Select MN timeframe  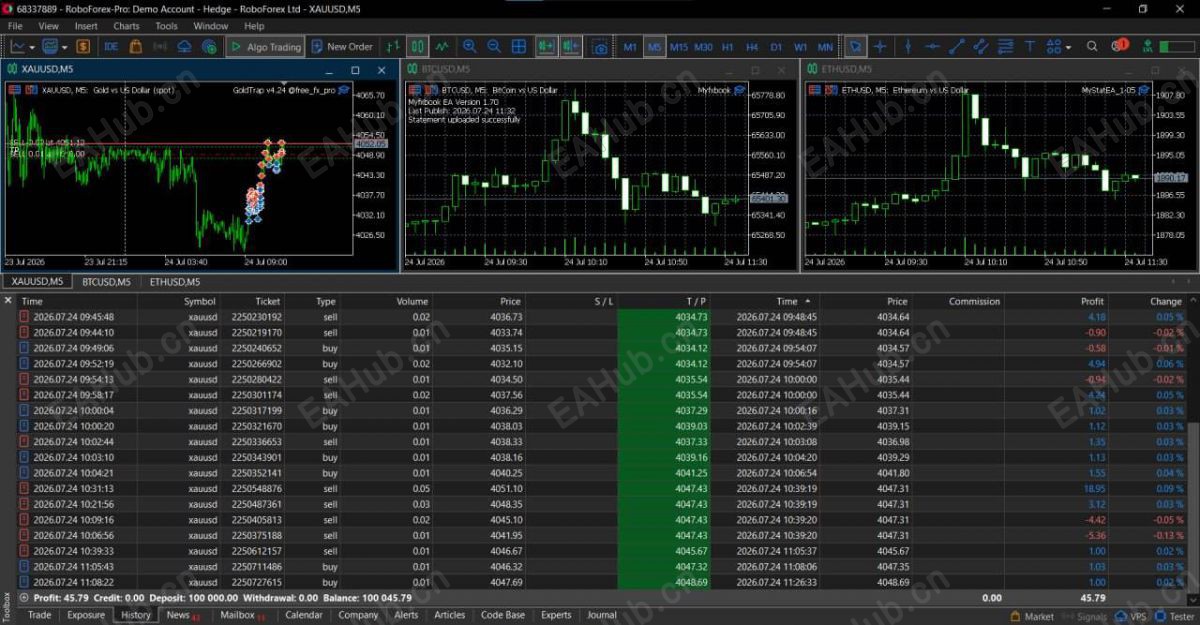(825, 46)
